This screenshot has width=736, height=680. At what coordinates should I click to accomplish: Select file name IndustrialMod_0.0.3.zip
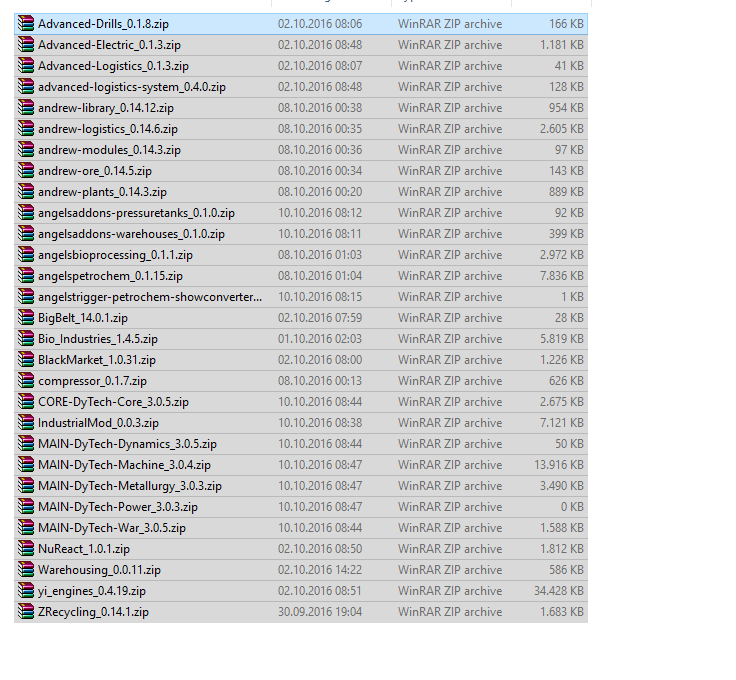98,423
